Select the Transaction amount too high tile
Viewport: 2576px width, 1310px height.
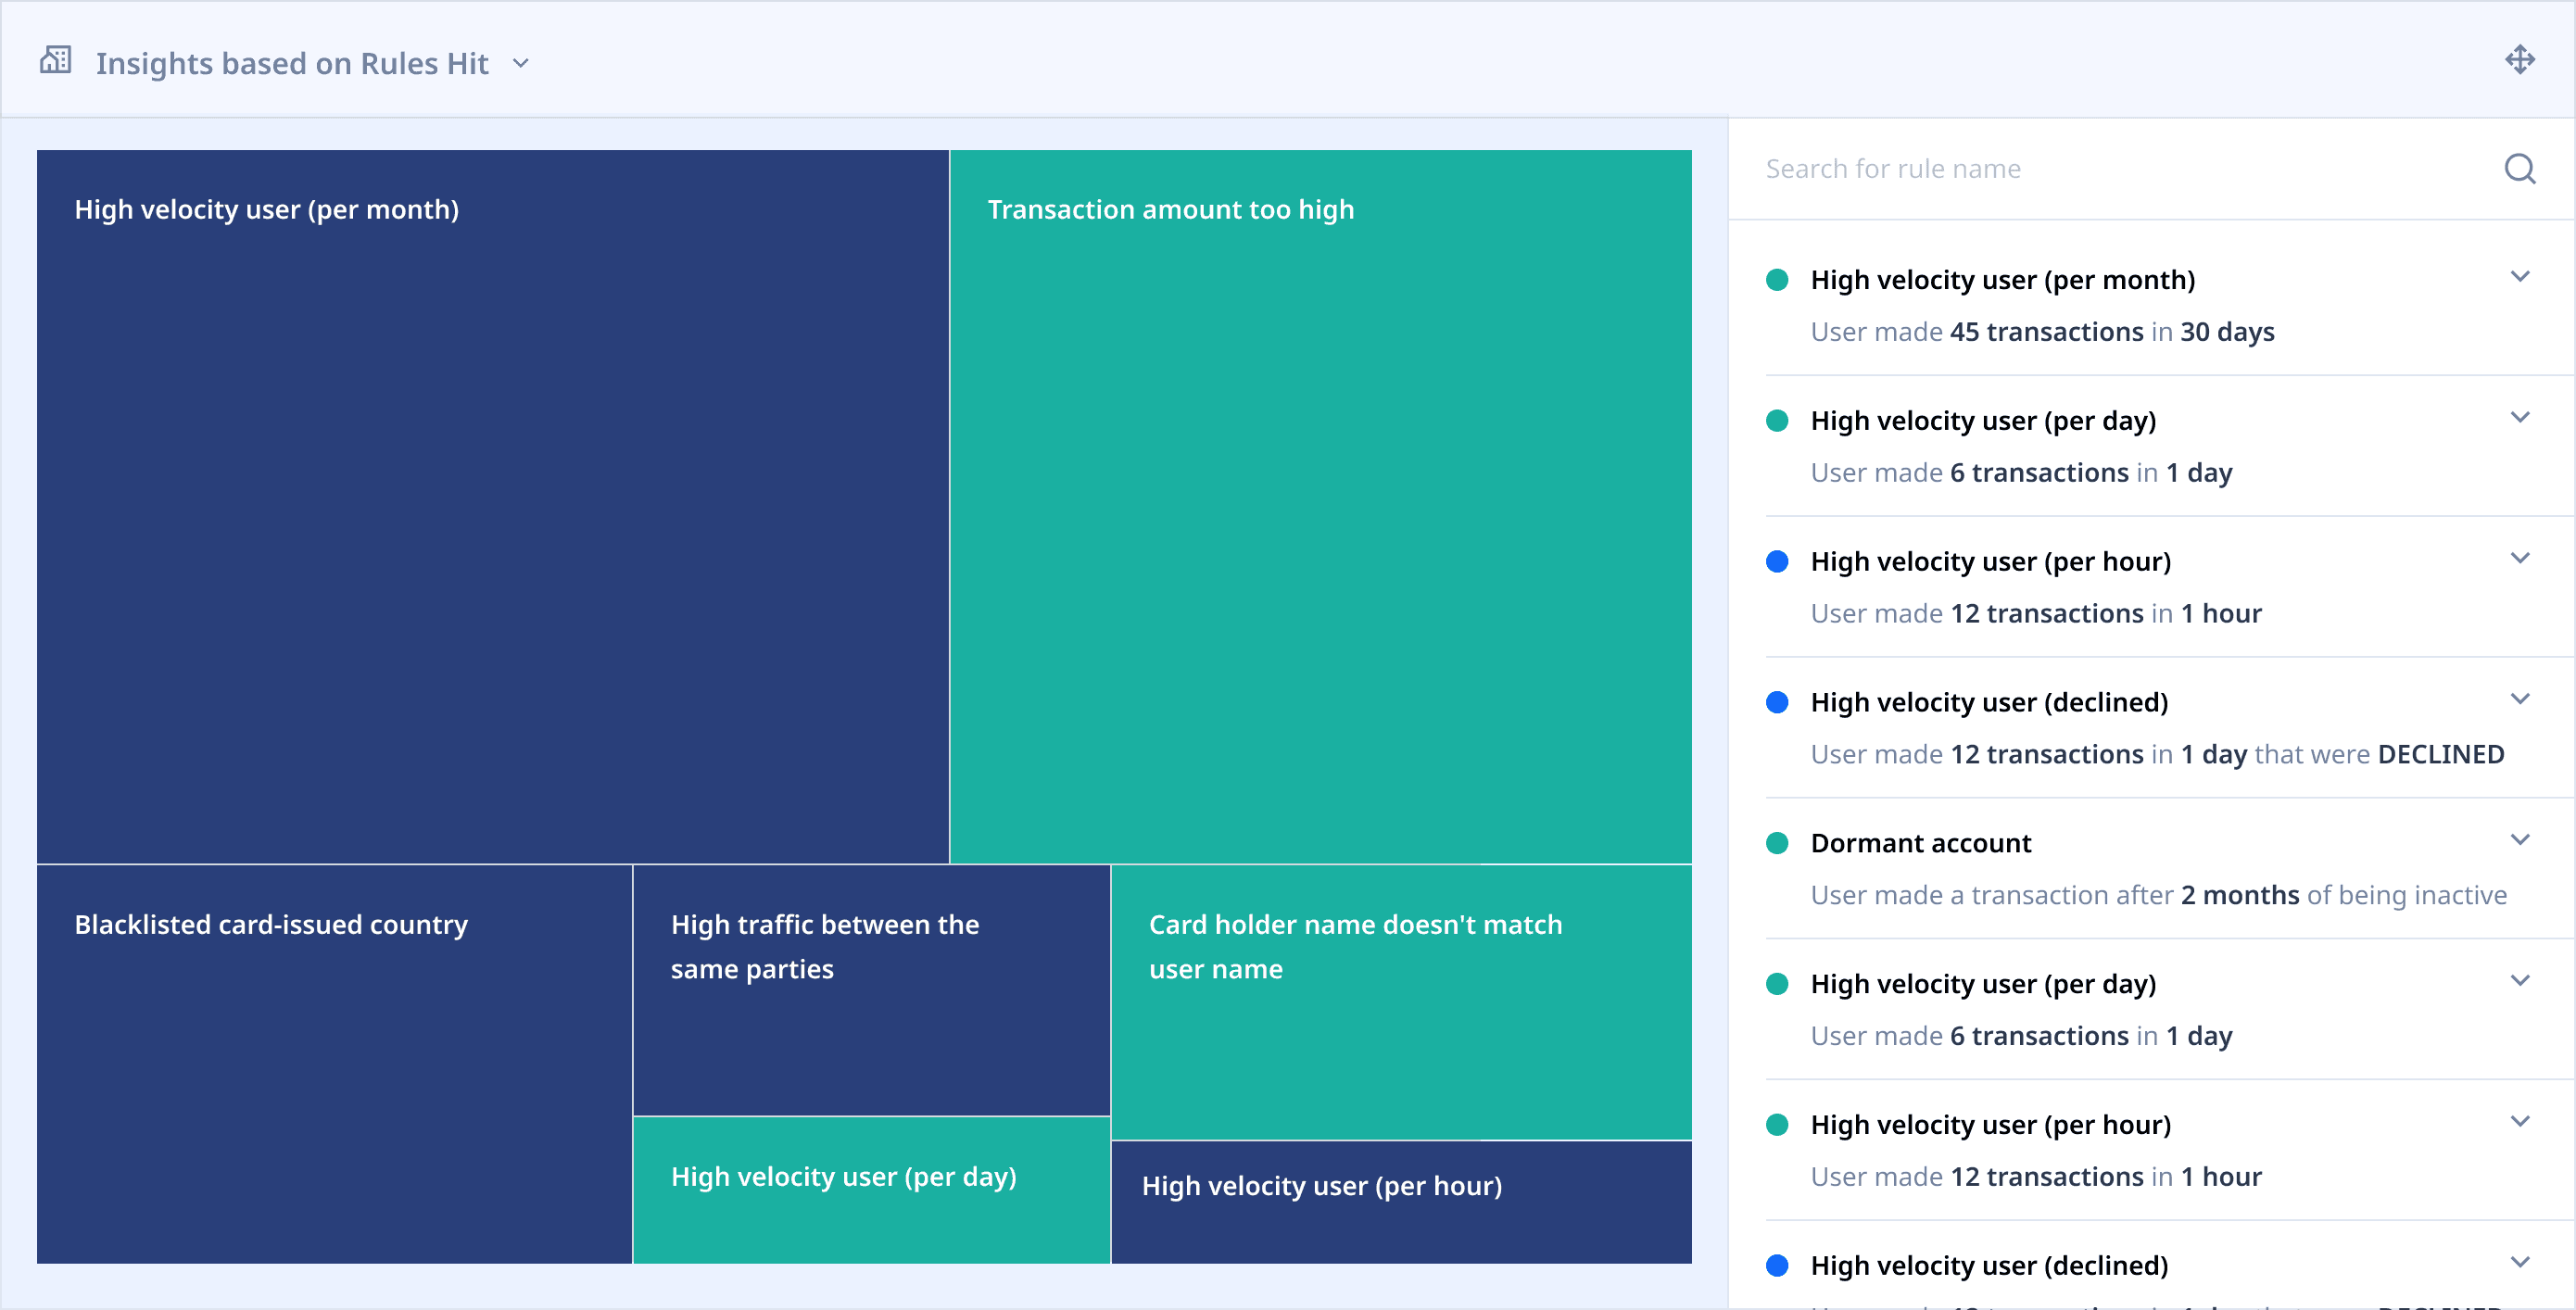tap(1320, 506)
